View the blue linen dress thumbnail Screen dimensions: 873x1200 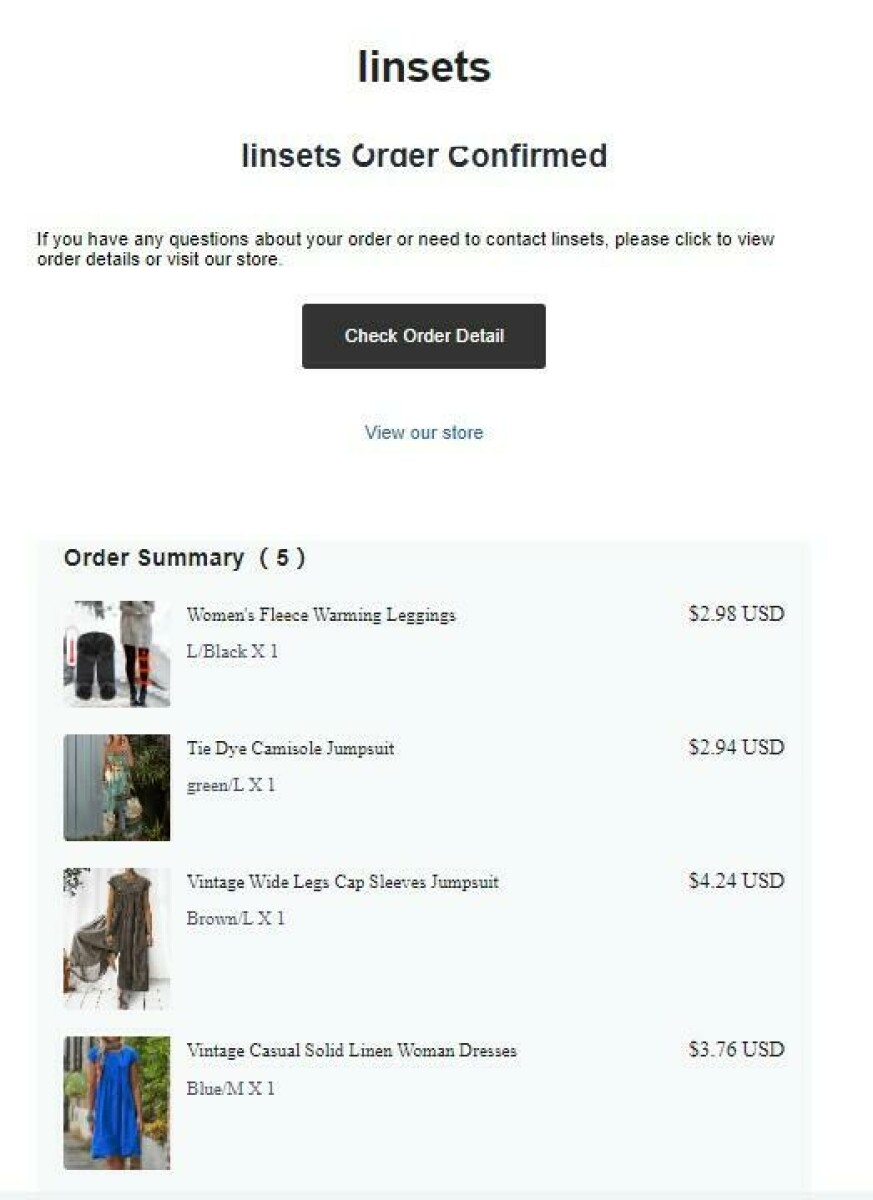[117, 1102]
